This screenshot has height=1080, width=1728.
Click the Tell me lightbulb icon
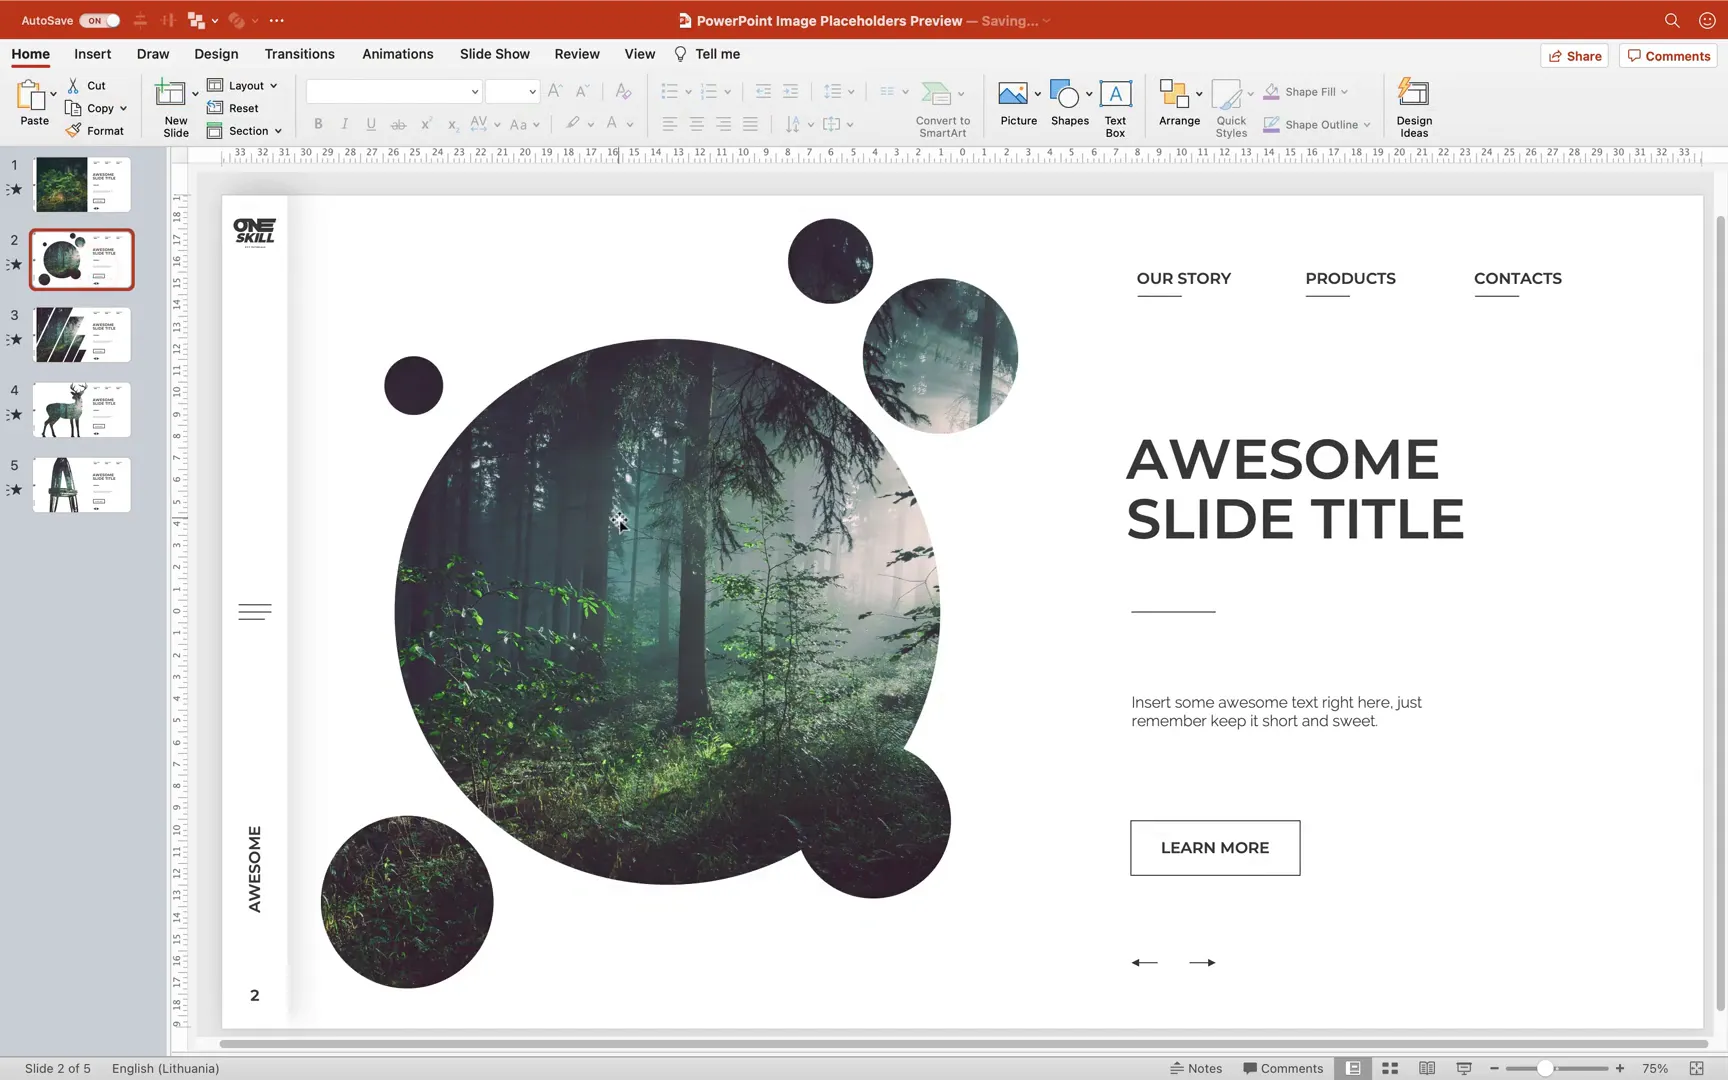click(680, 54)
